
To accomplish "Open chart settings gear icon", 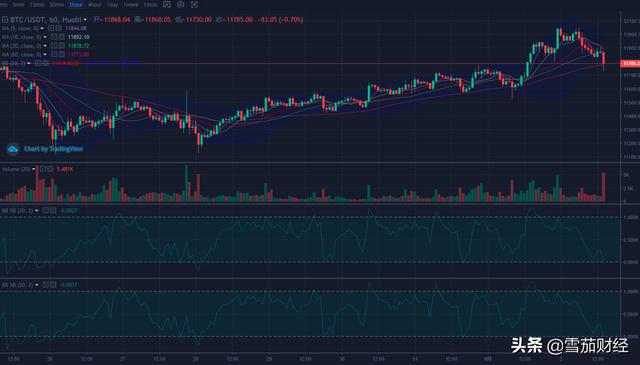I will (x=180, y=4).
